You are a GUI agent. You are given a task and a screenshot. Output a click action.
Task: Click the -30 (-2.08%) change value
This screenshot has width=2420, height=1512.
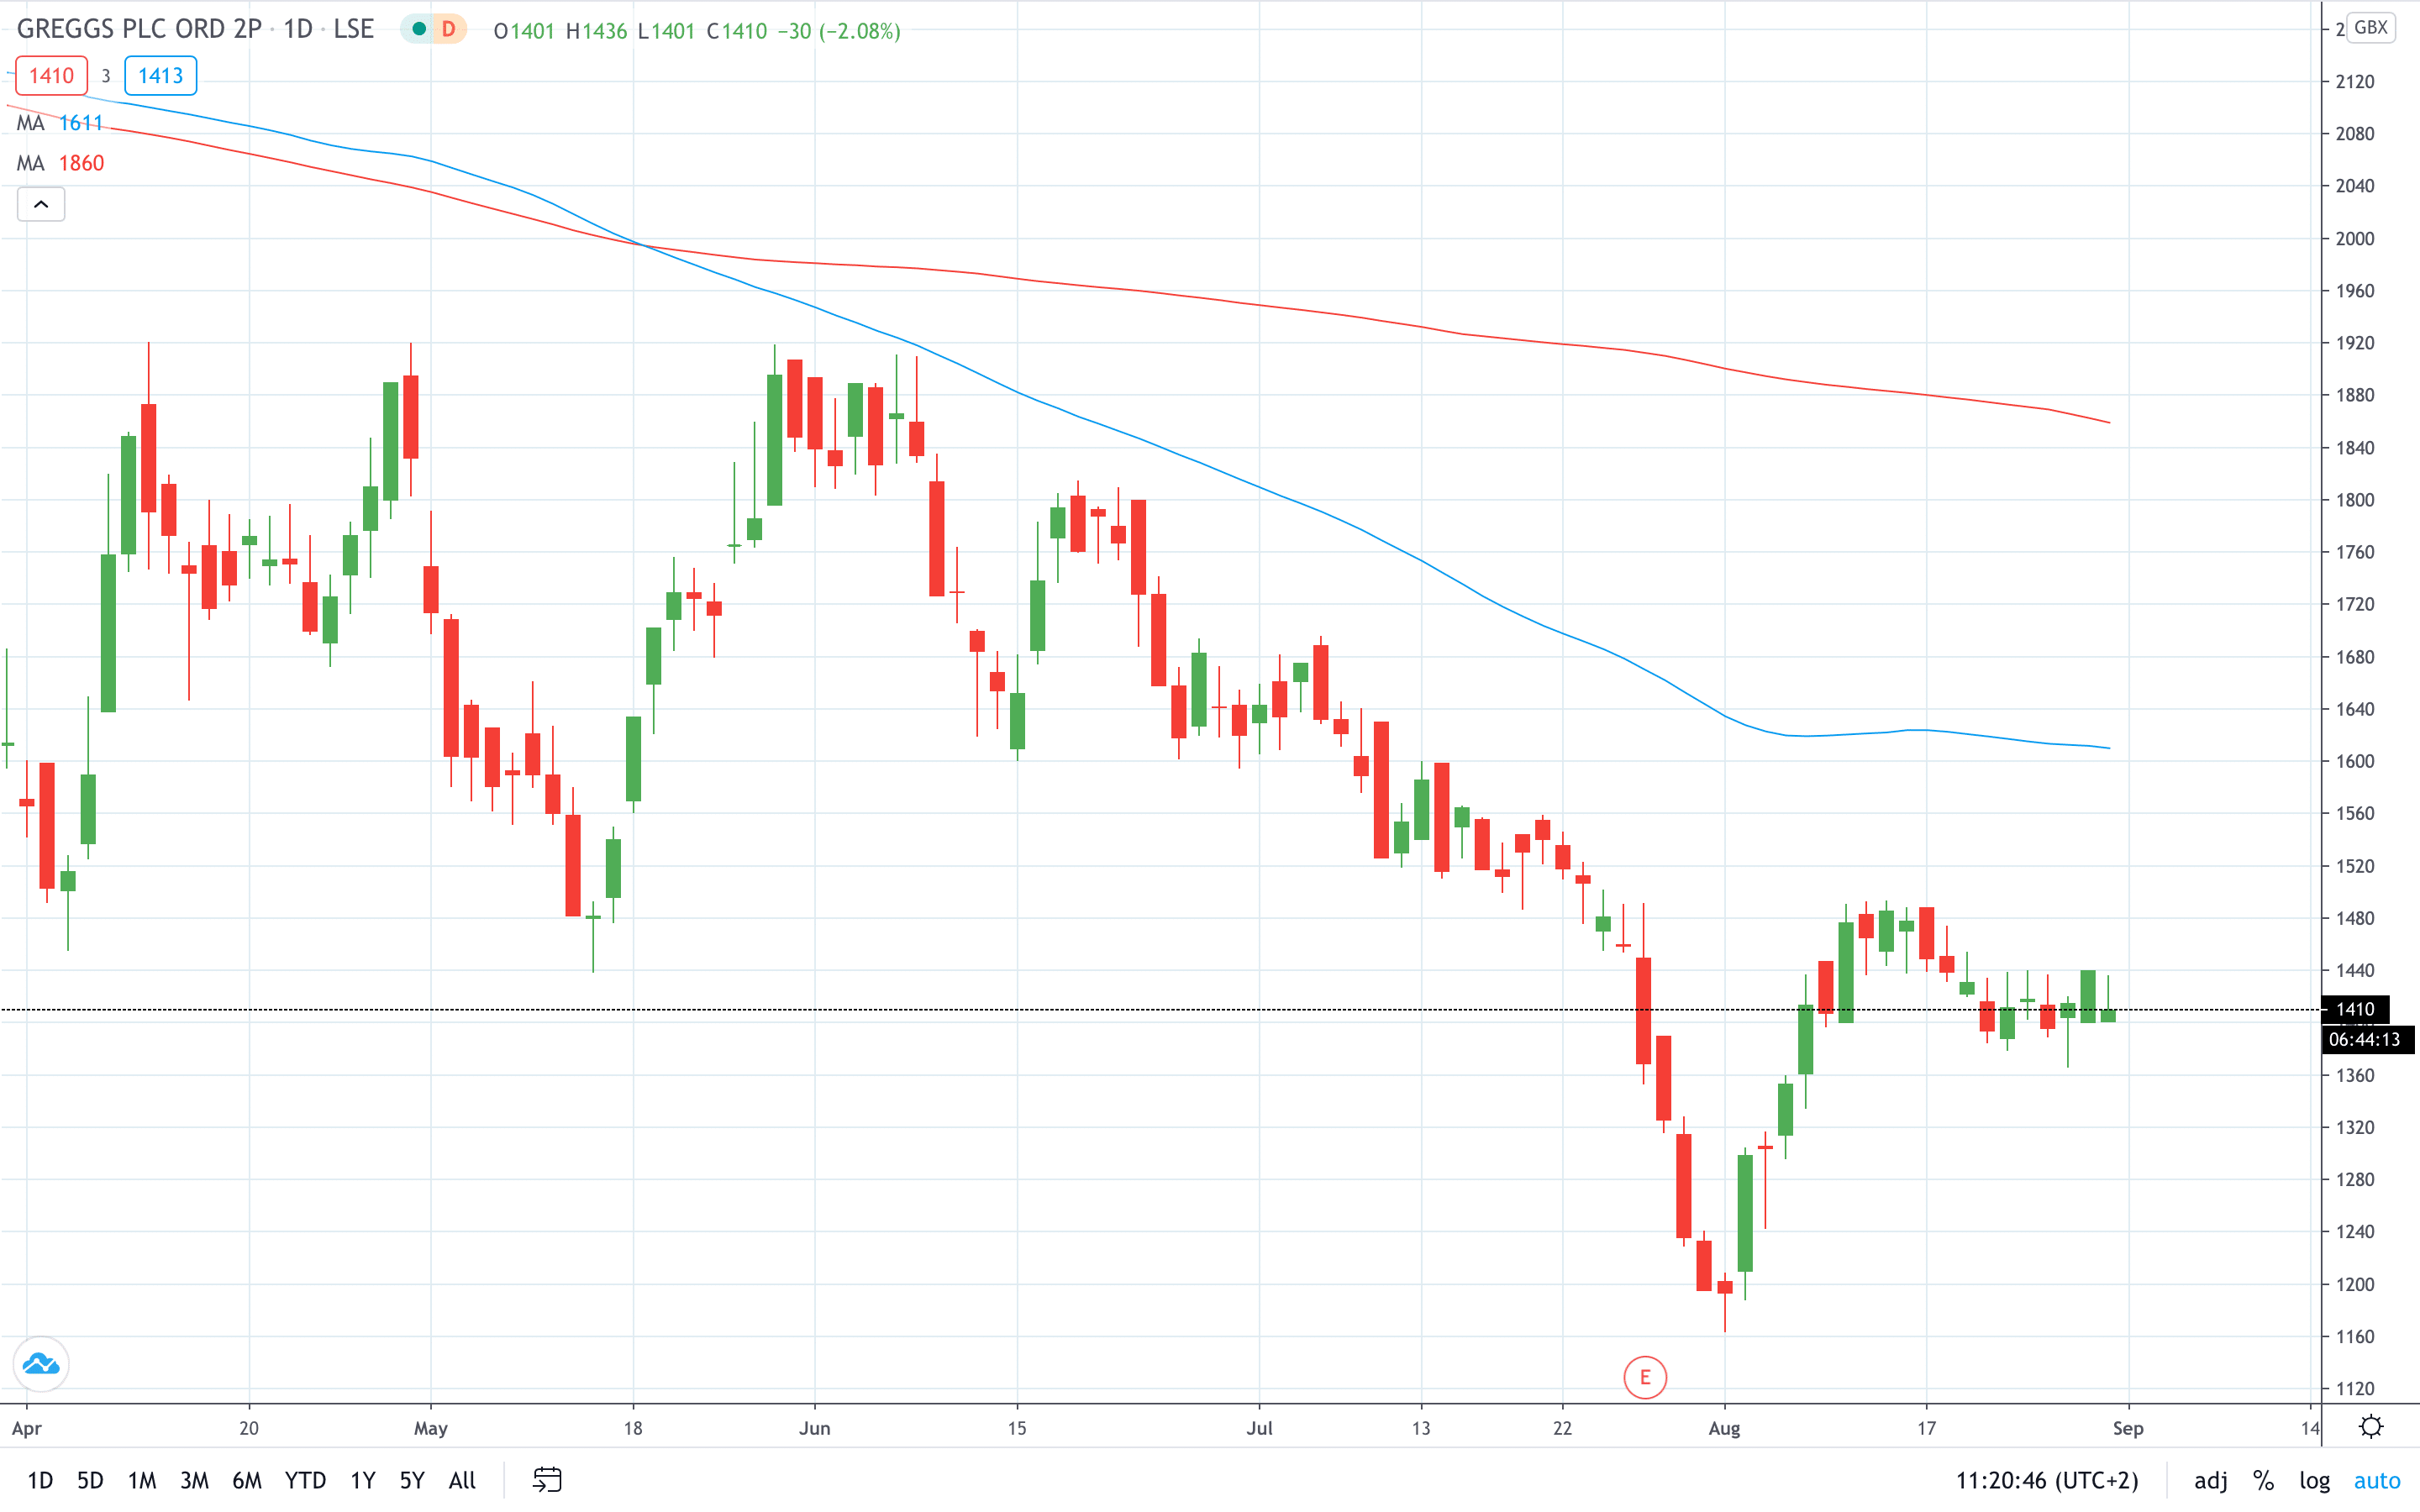(839, 31)
